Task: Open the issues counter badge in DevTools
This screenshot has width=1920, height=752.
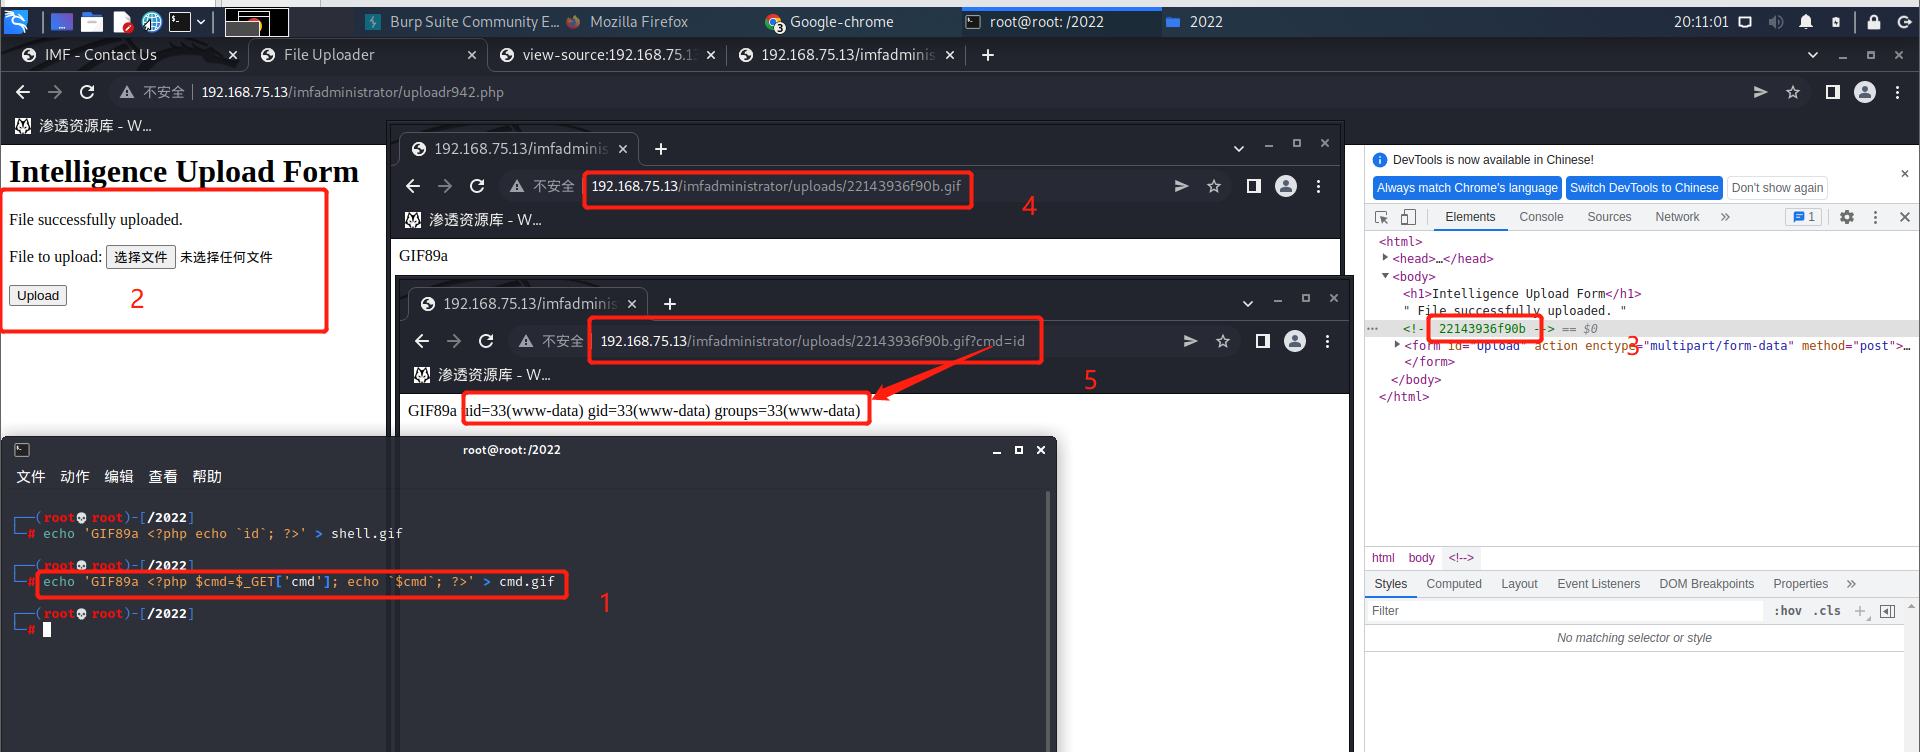Action: [x=1804, y=217]
